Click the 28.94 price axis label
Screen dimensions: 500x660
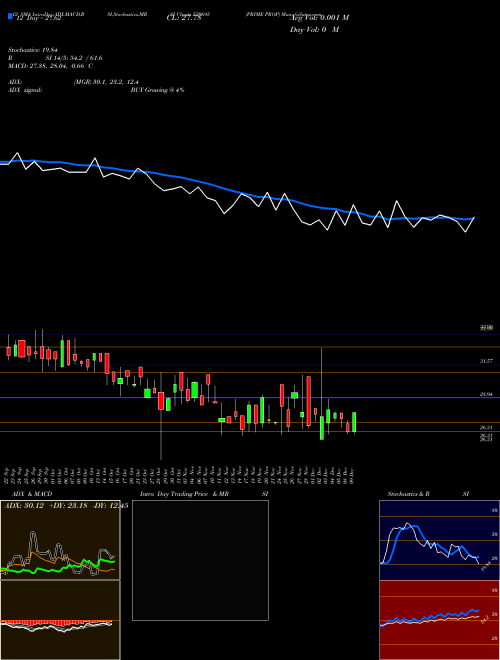[x=486, y=394]
